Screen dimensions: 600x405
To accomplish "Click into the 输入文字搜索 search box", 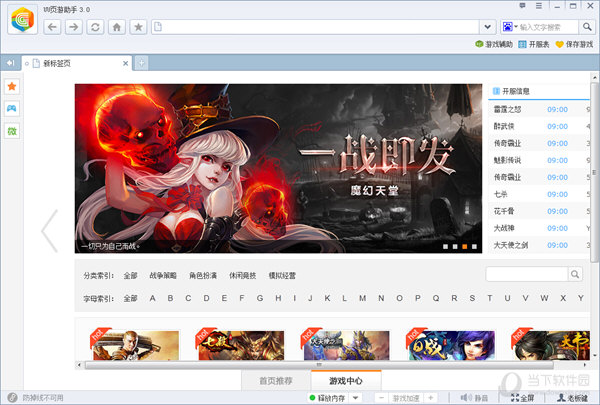I will [x=548, y=27].
